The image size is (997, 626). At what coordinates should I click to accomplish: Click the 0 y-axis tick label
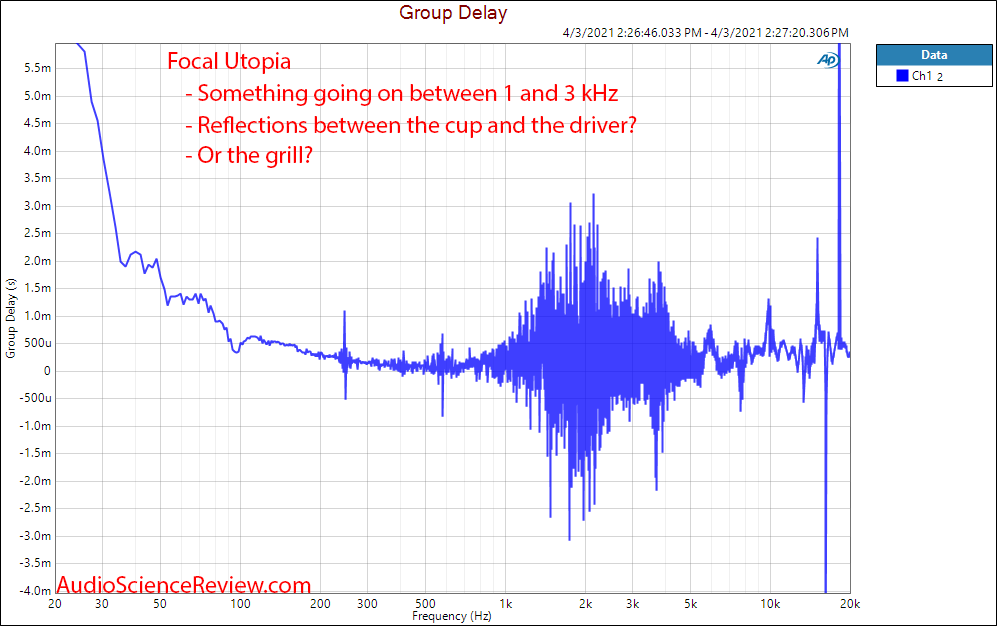point(47,371)
